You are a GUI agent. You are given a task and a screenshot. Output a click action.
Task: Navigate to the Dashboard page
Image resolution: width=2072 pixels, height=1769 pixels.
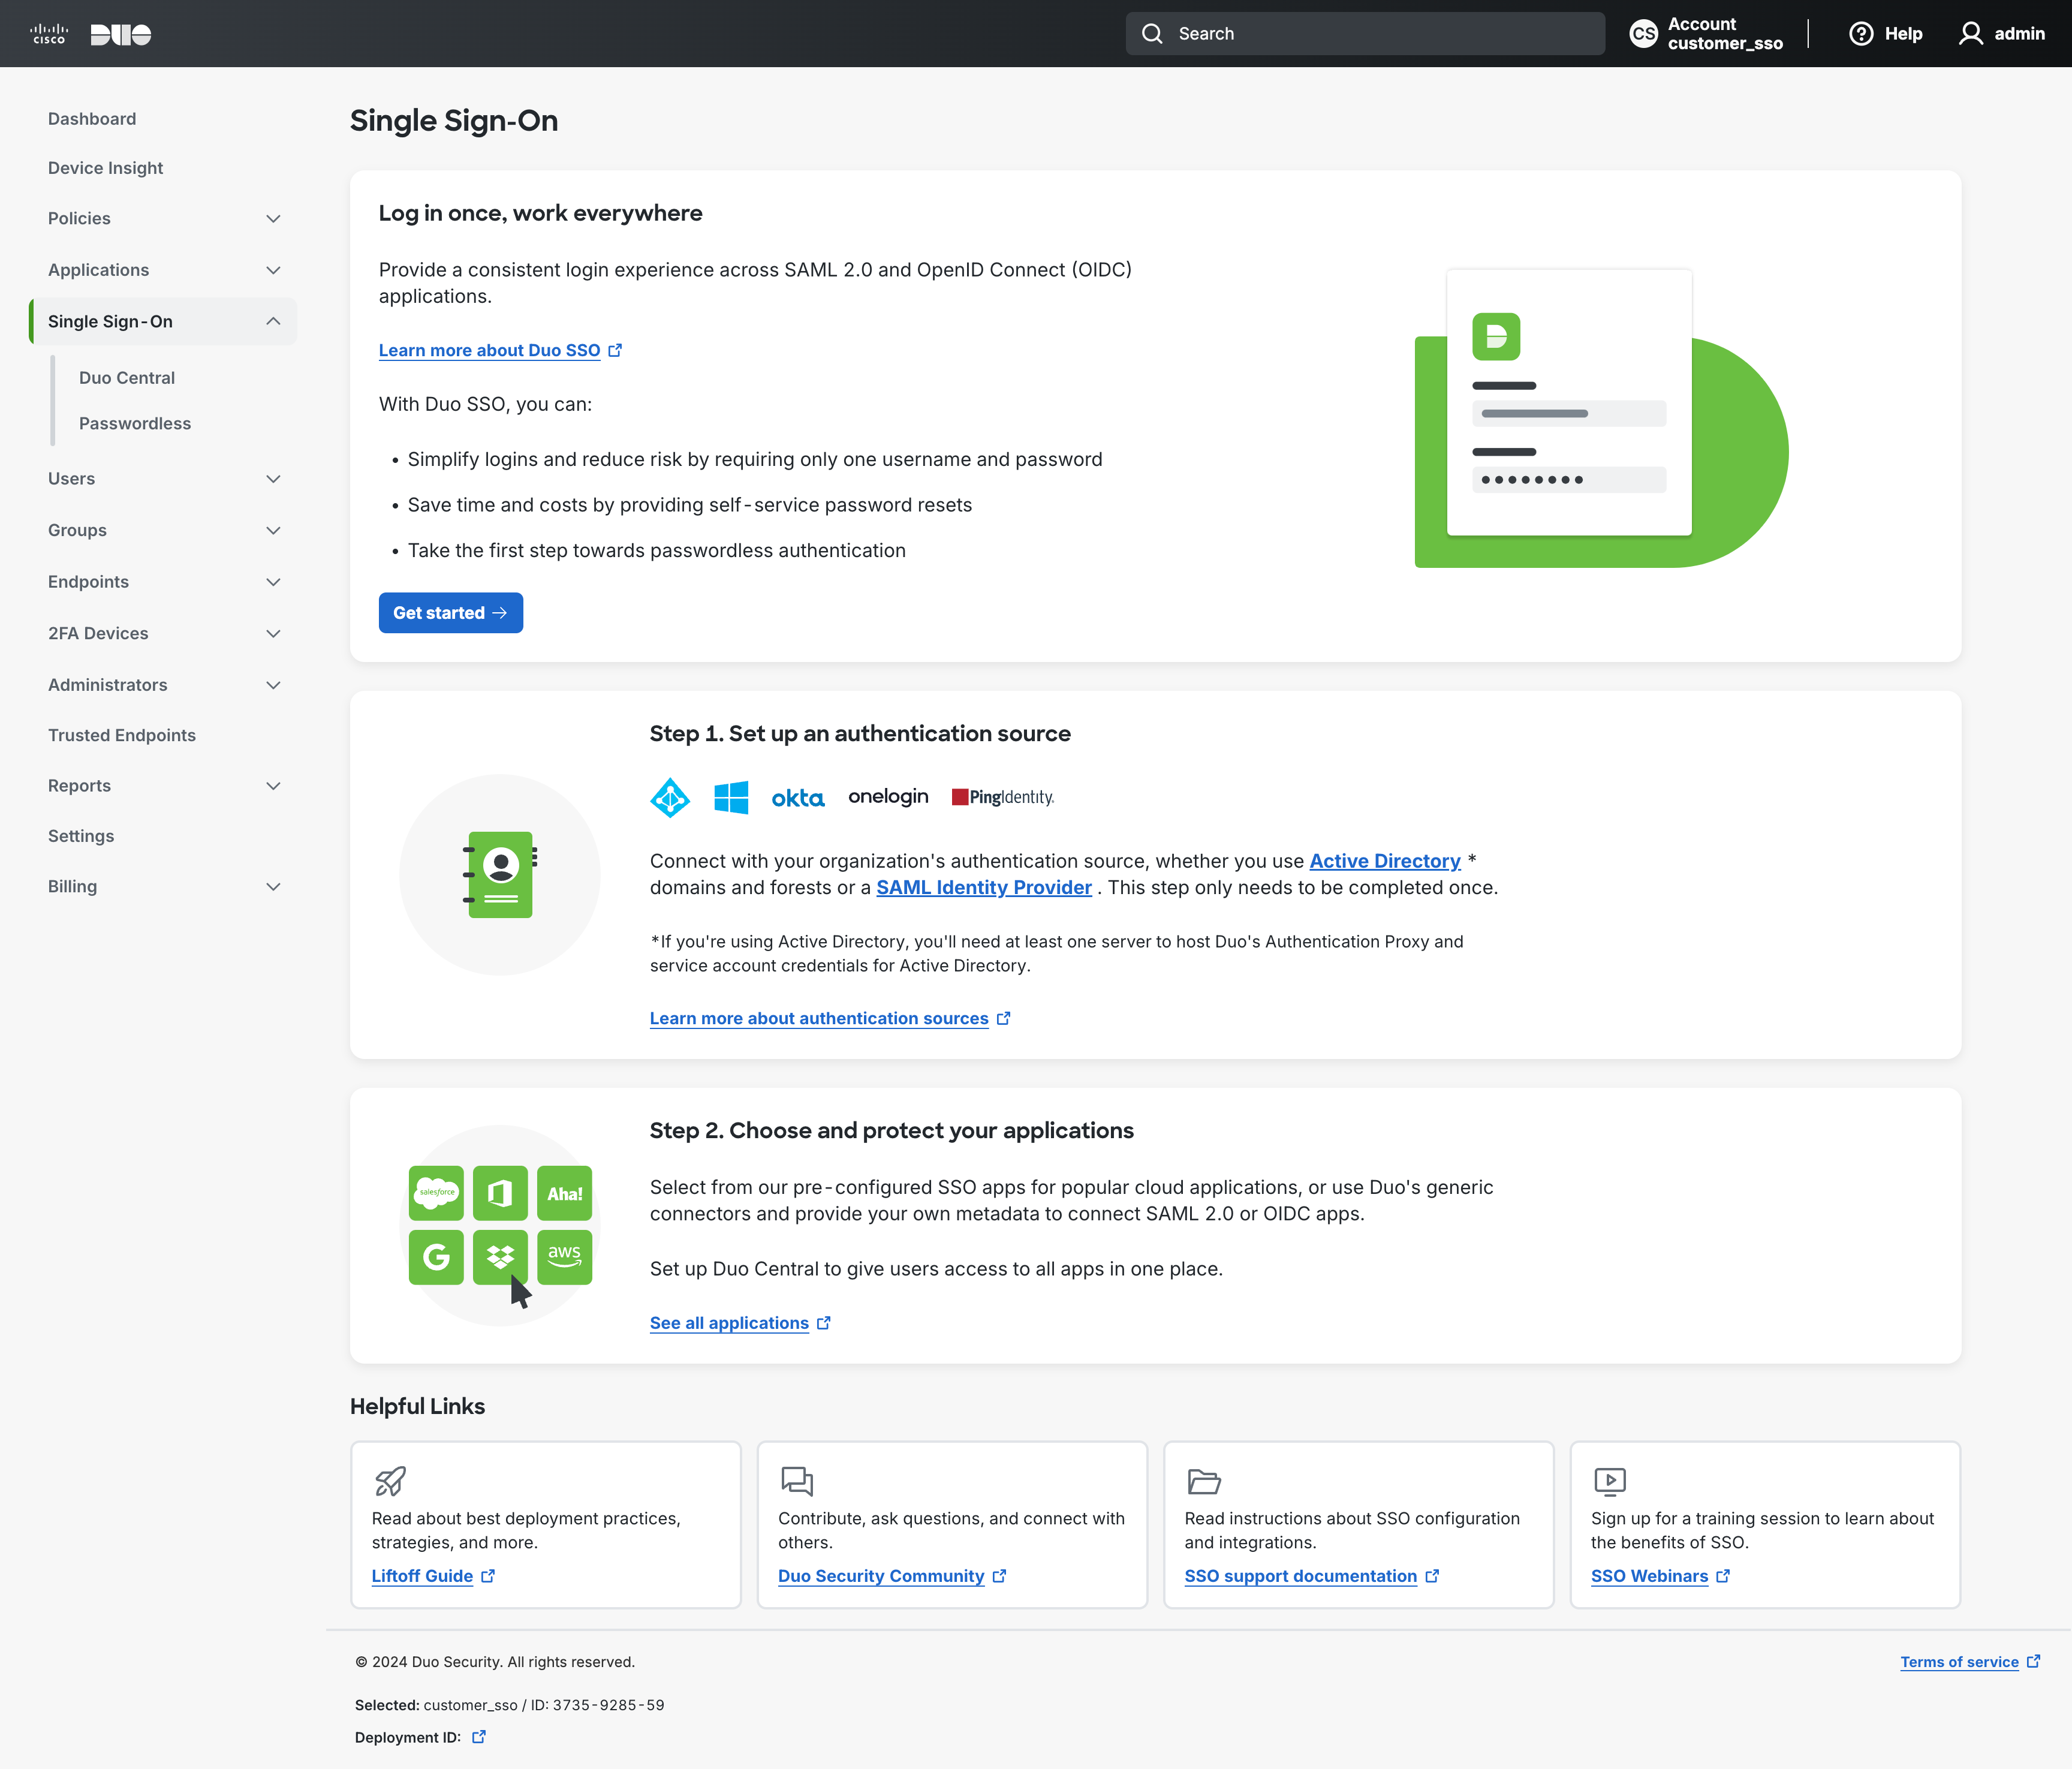click(92, 118)
